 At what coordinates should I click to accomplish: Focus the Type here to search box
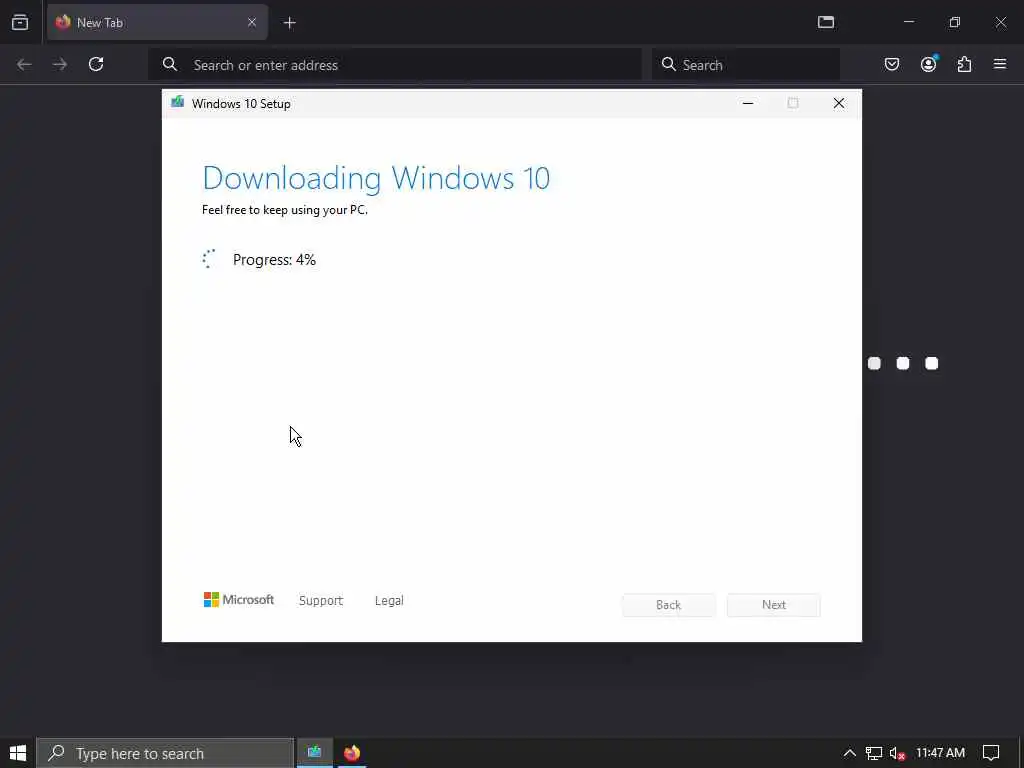click(x=165, y=754)
